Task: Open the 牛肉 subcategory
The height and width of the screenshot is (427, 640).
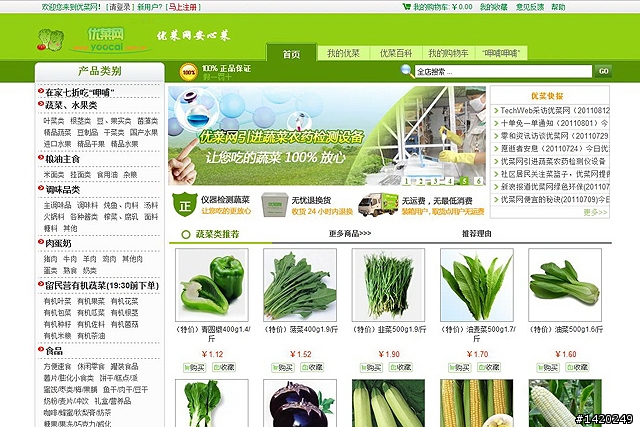Action: pyautogui.click(x=70, y=259)
